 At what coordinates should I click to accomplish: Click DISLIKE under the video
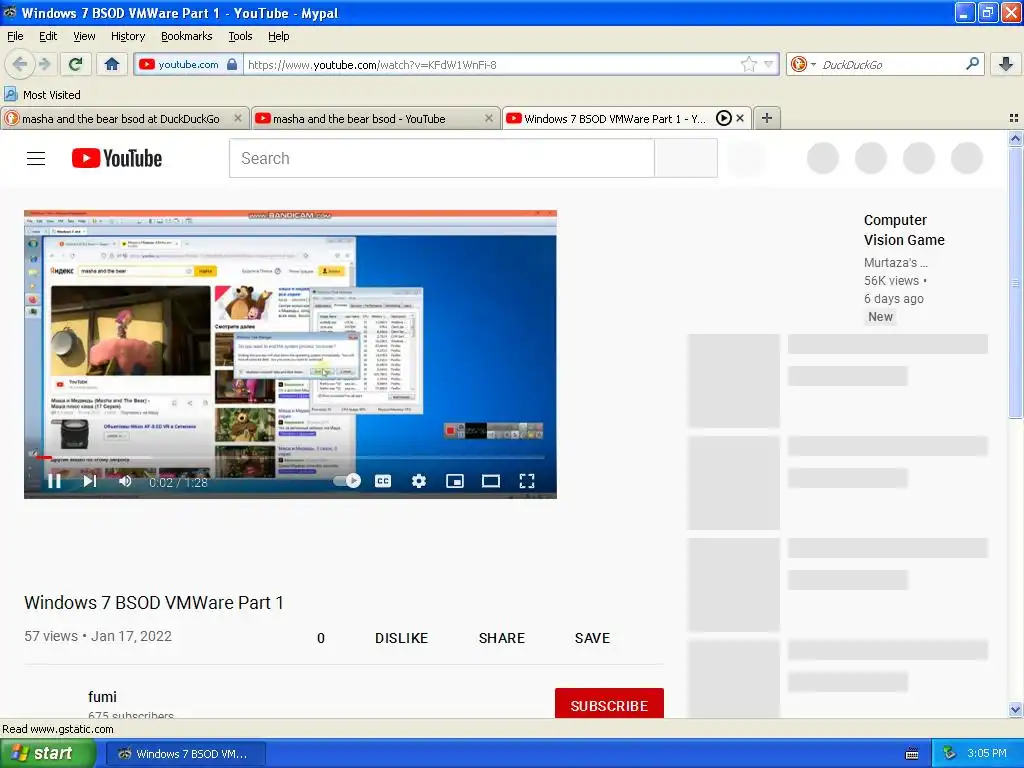[x=401, y=638]
